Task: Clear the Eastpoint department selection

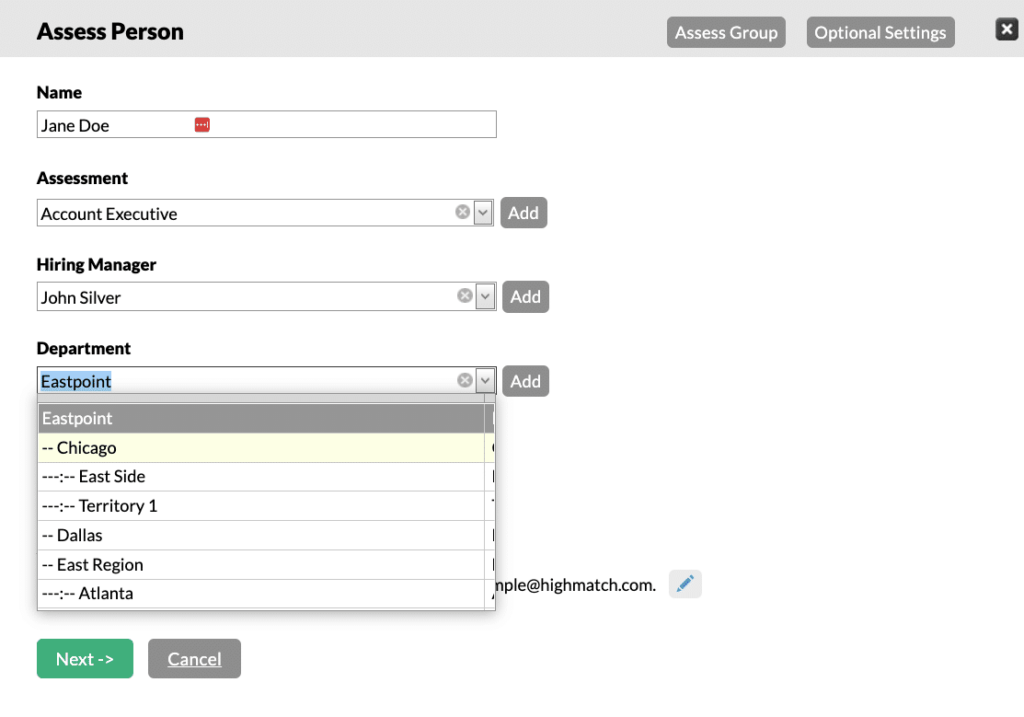Action: click(464, 379)
